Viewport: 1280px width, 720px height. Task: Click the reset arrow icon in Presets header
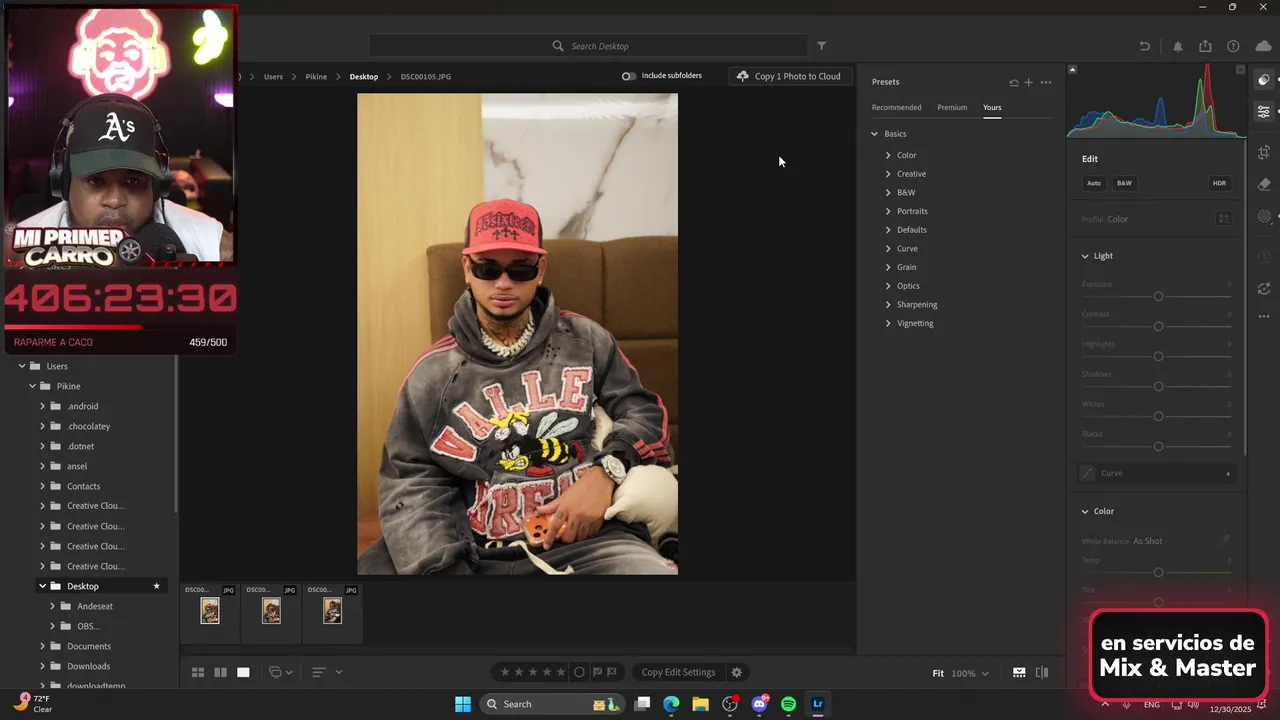pos(1014,82)
